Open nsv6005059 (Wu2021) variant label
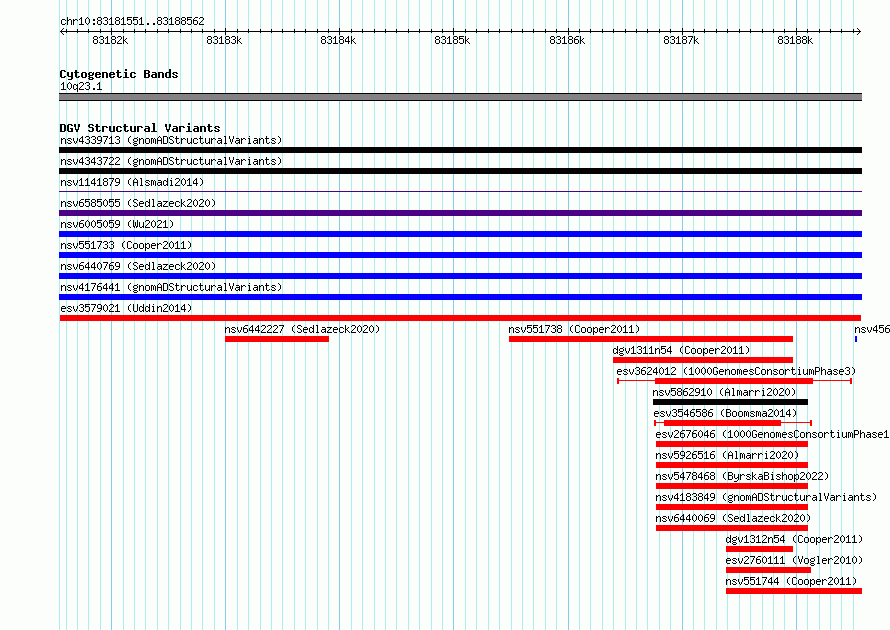Screen dimensions: 890x630 (x=117, y=224)
